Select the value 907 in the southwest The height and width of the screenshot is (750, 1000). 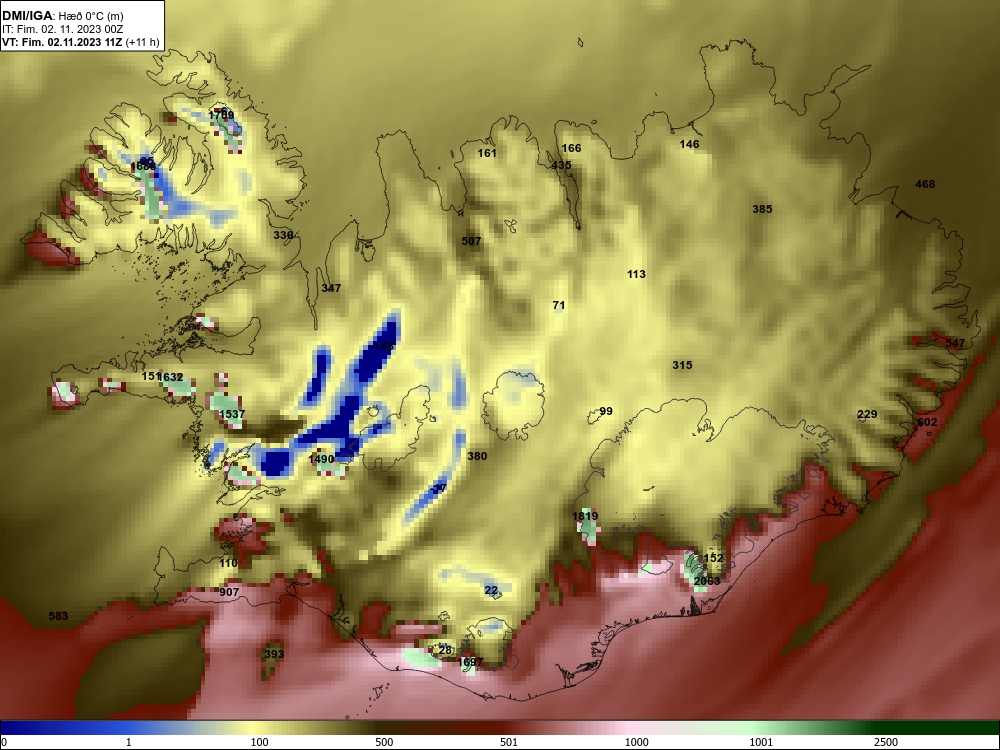coord(229,592)
